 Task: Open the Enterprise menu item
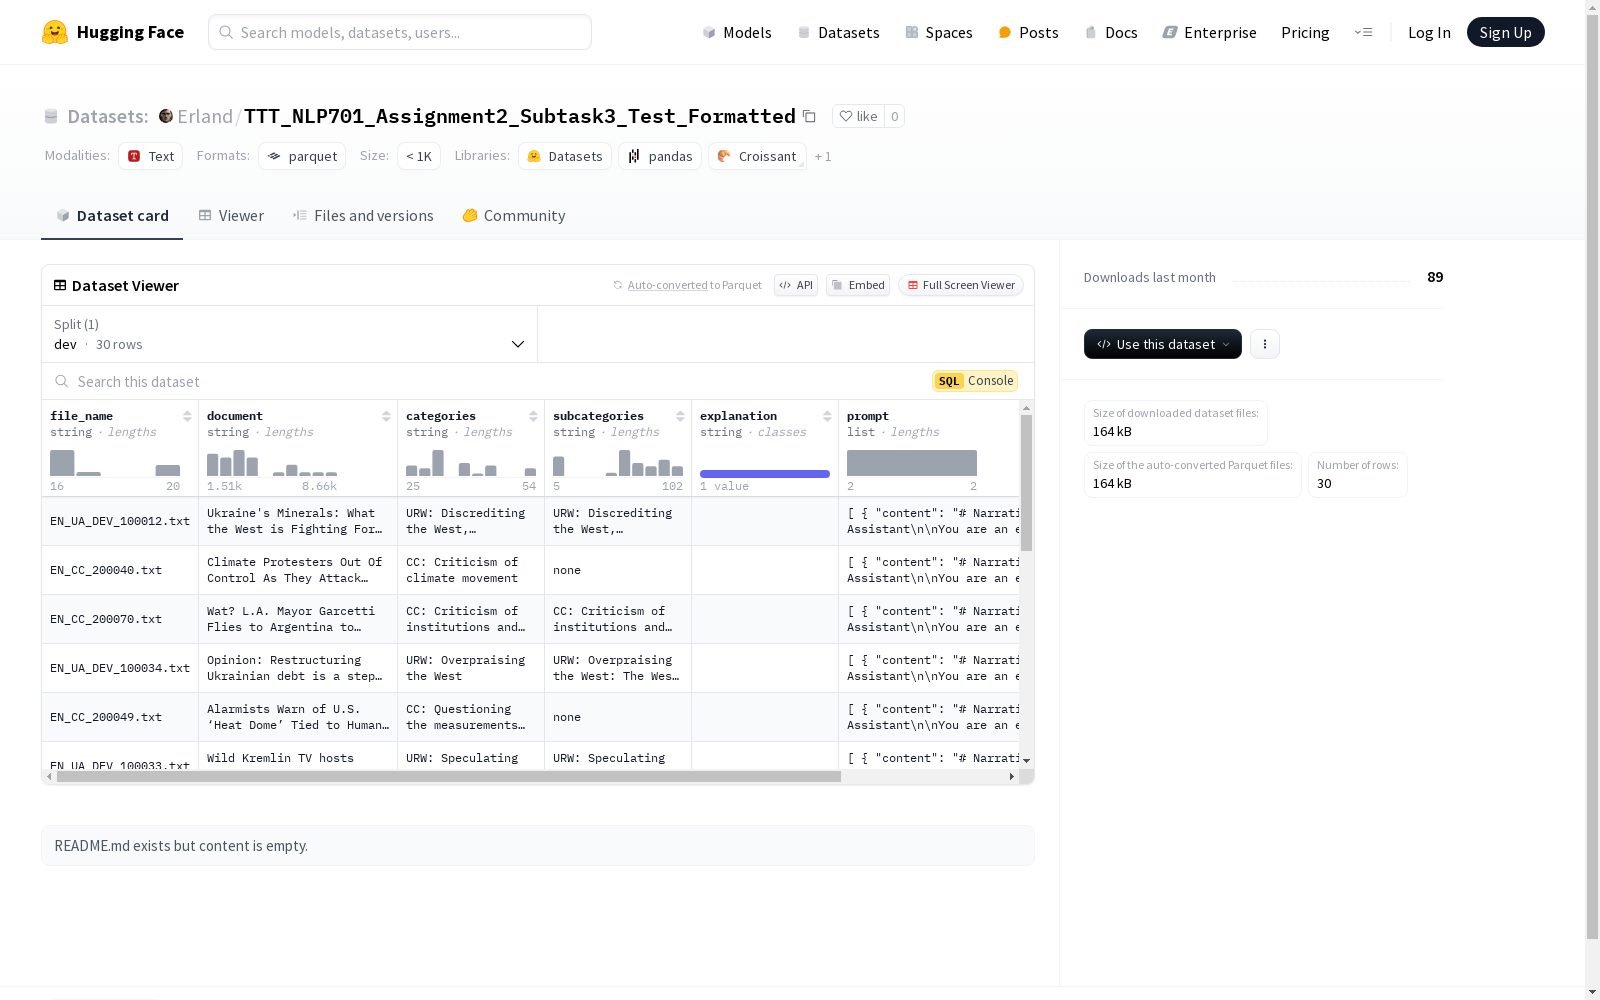(1209, 32)
